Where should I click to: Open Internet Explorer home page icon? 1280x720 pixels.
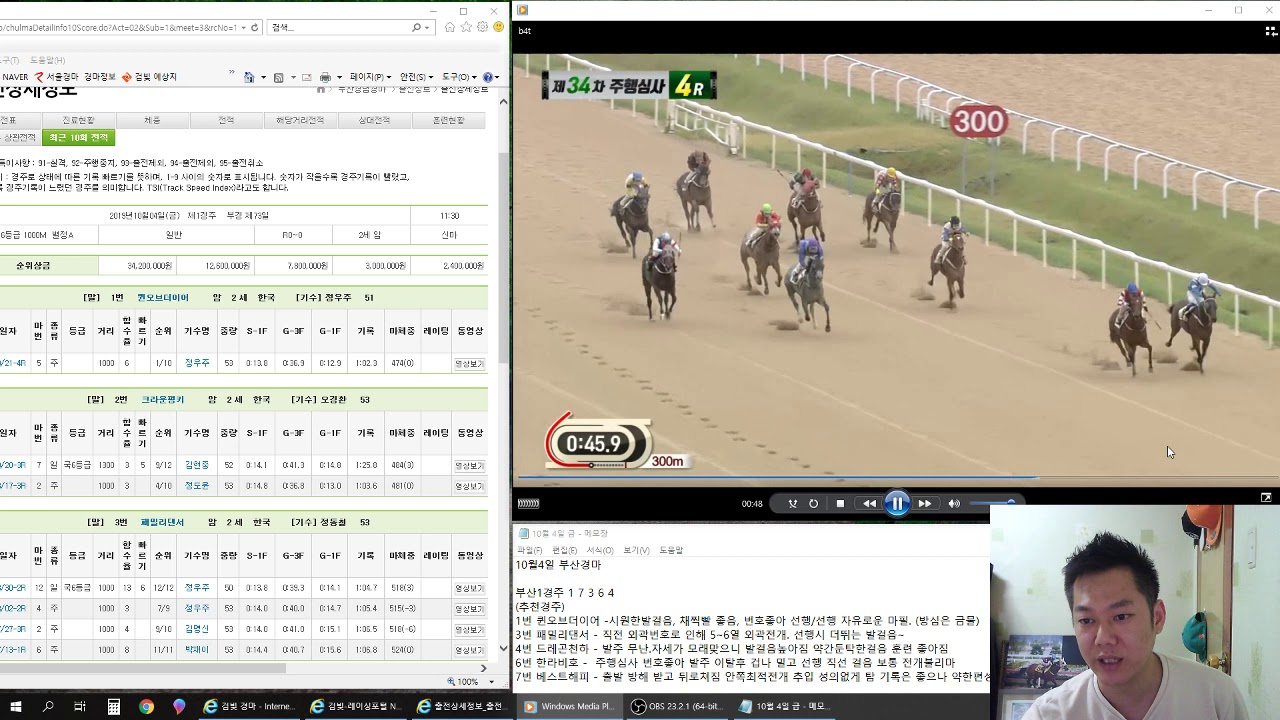(x=450, y=27)
